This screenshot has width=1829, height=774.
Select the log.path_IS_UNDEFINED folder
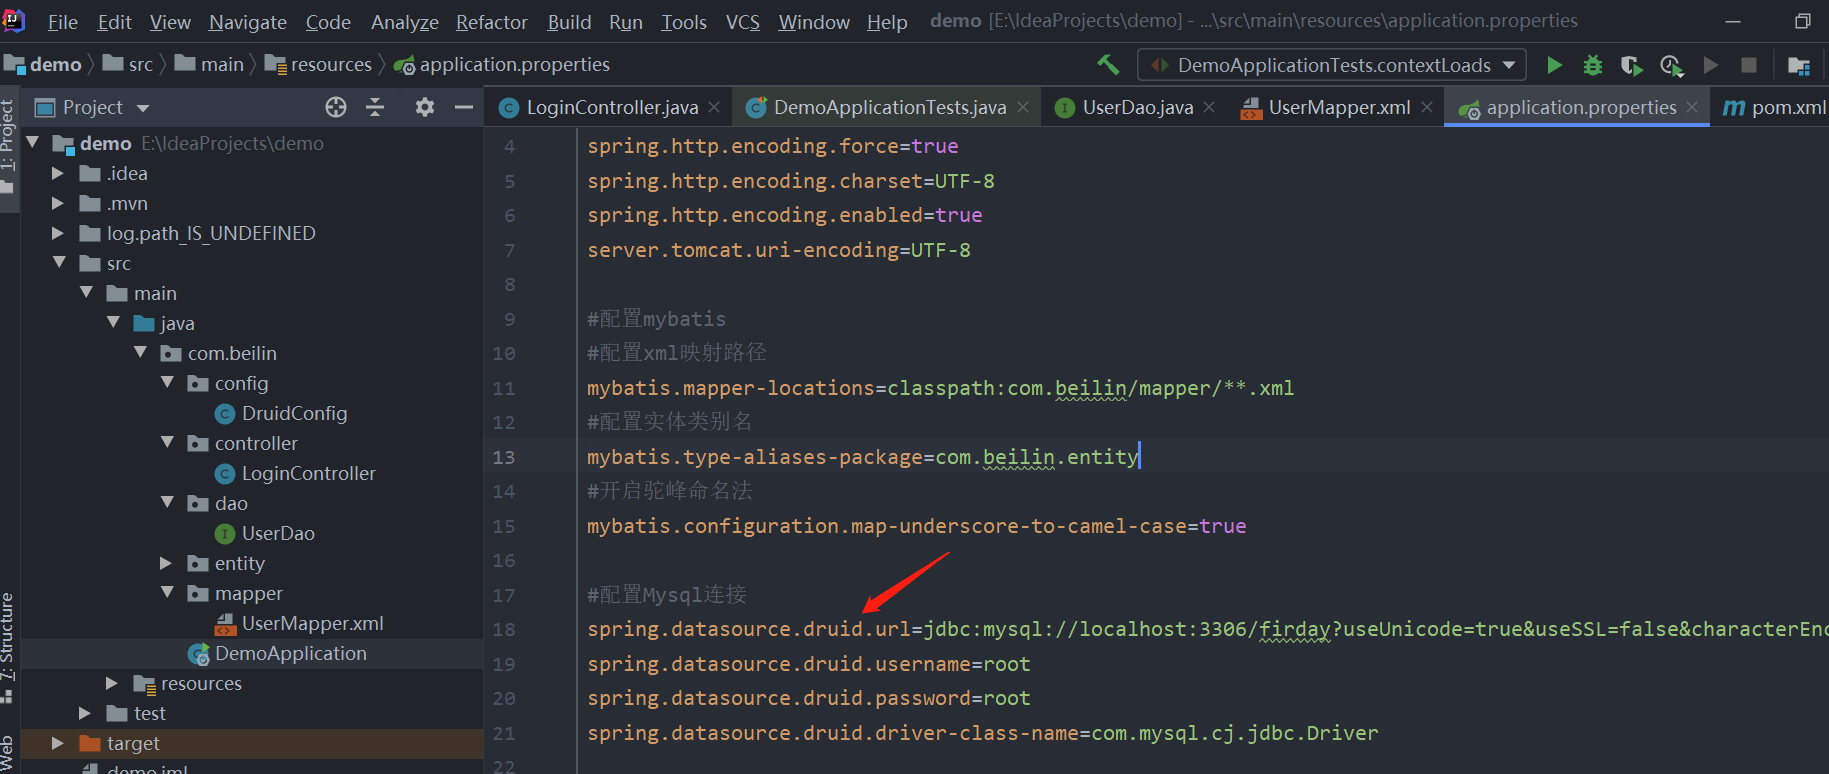click(198, 233)
